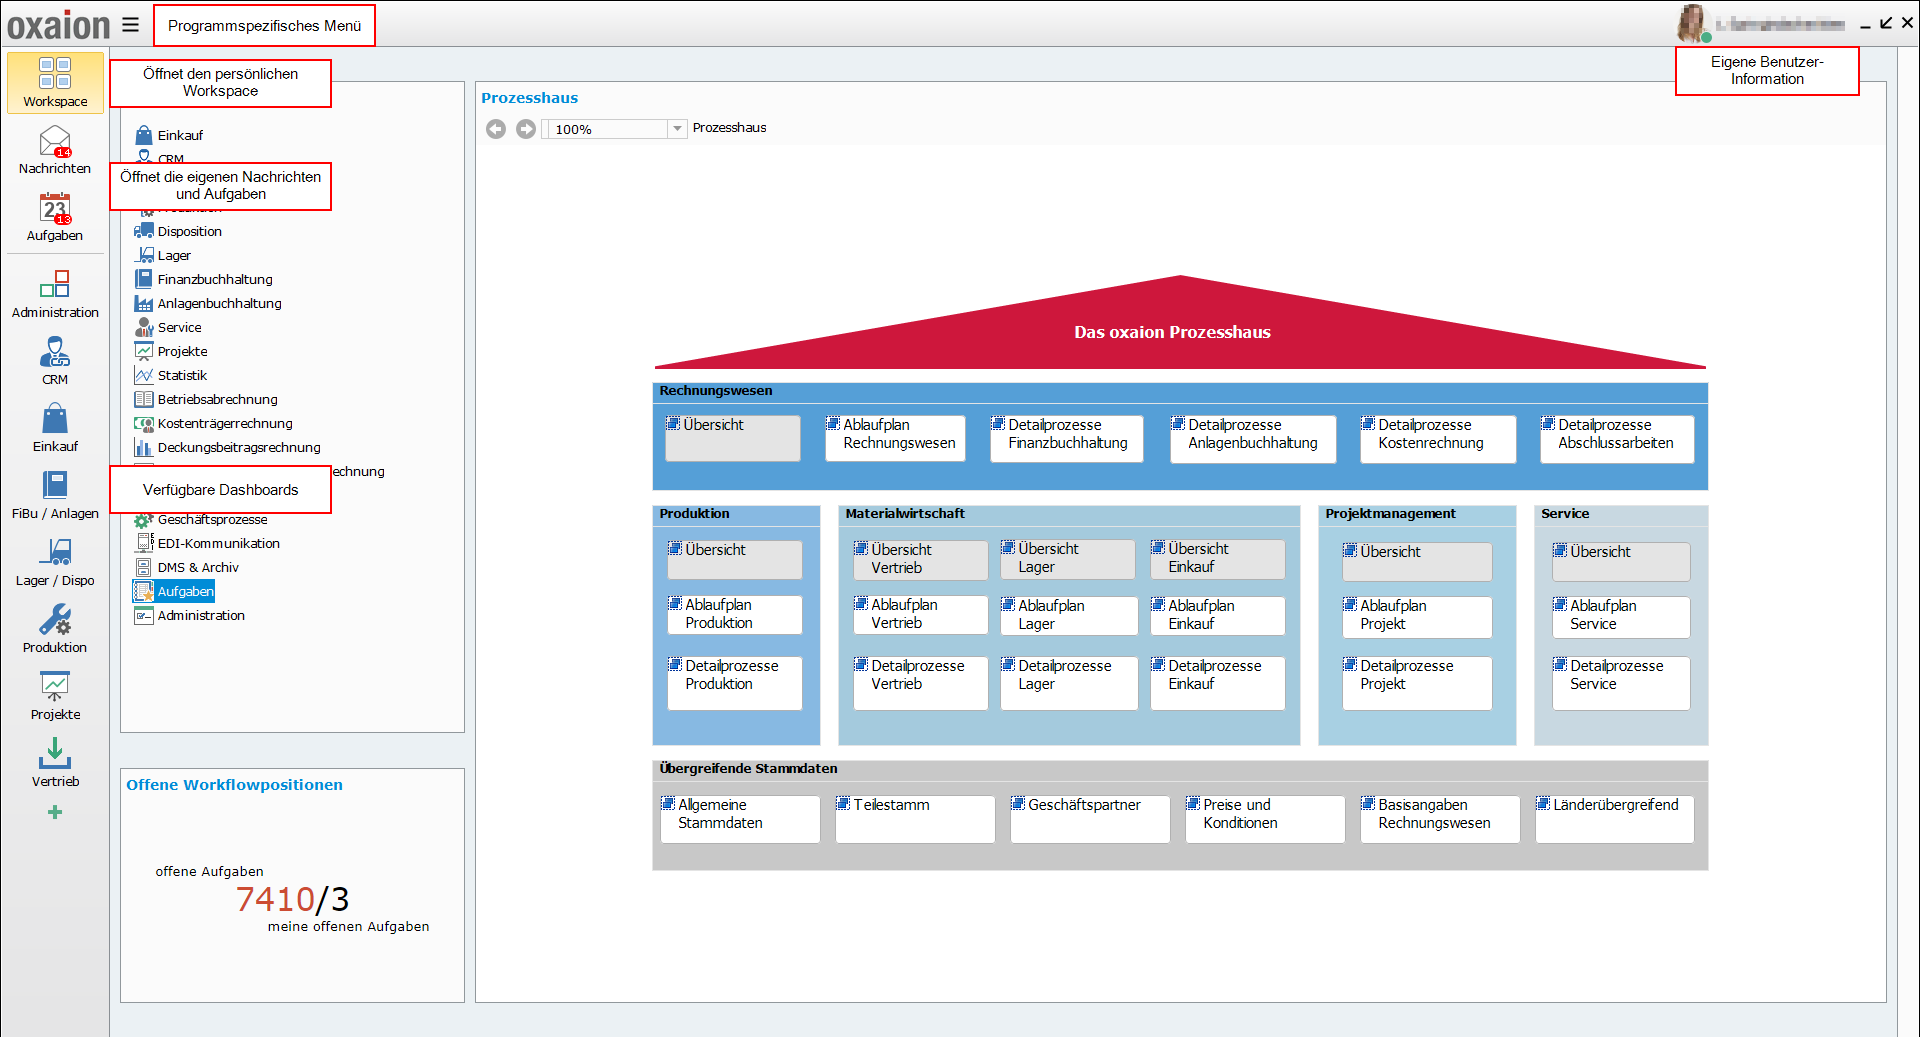Select DMS & Archiv in the dashboard list

186,567
